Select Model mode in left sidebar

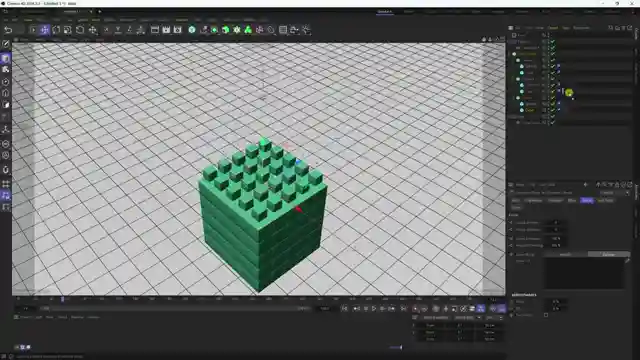[x=5, y=58]
